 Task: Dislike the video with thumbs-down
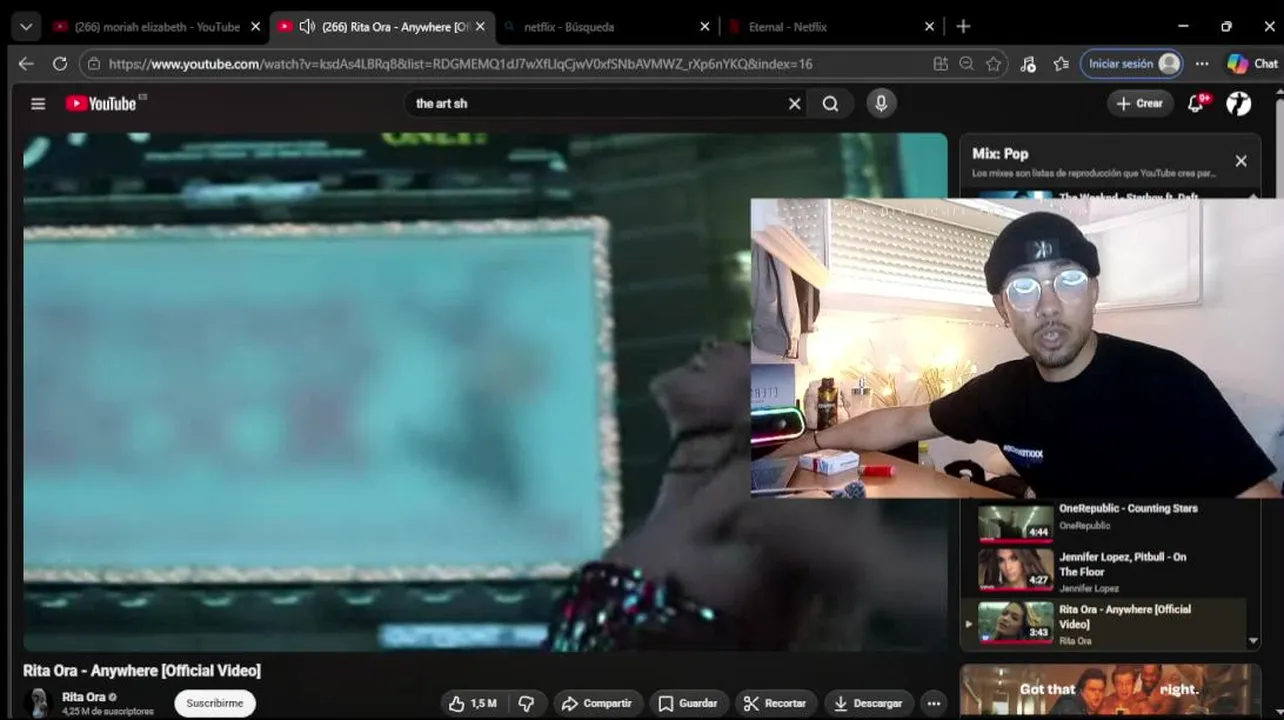click(x=526, y=703)
